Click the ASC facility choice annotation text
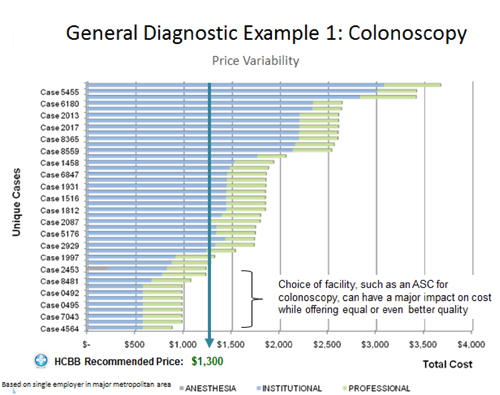 [385, 297]
